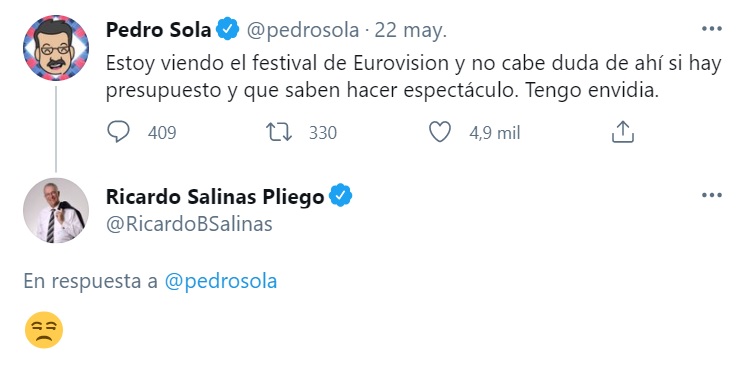
Task: Open more options menu on Pedro's tweet
Action: tap(711, 29)
